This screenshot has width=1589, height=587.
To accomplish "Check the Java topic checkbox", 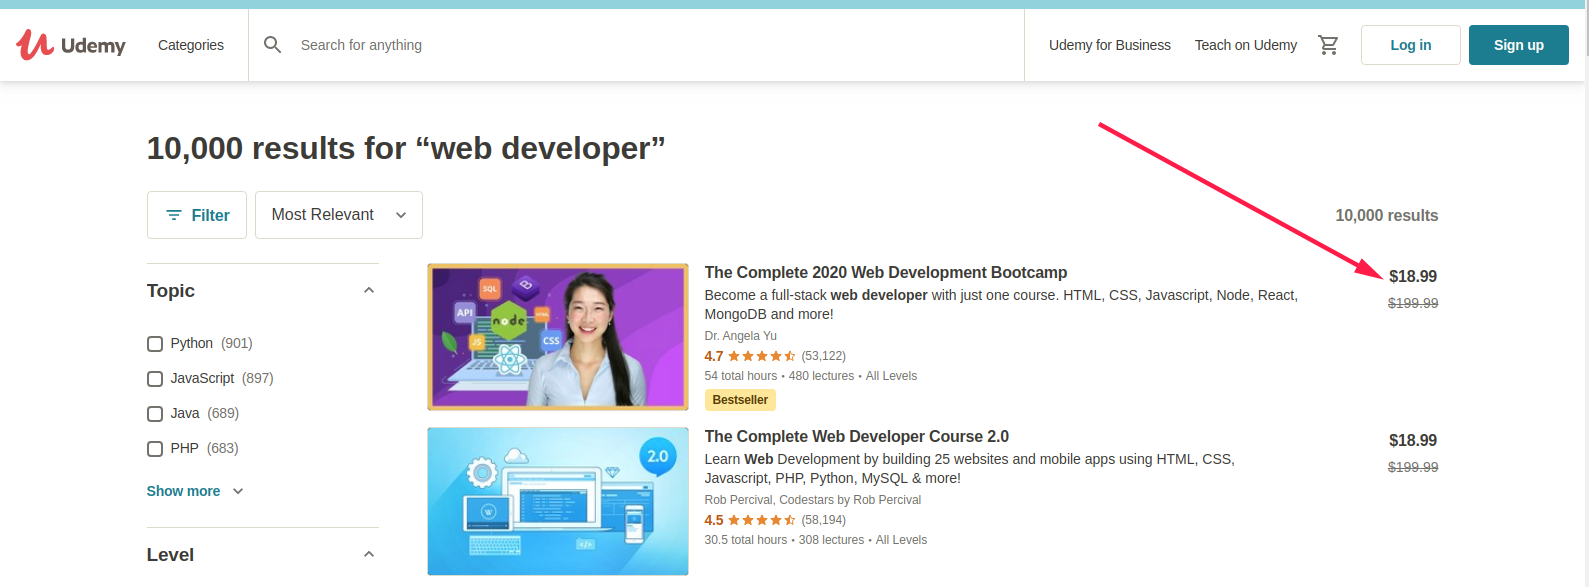I will point(155,414).
